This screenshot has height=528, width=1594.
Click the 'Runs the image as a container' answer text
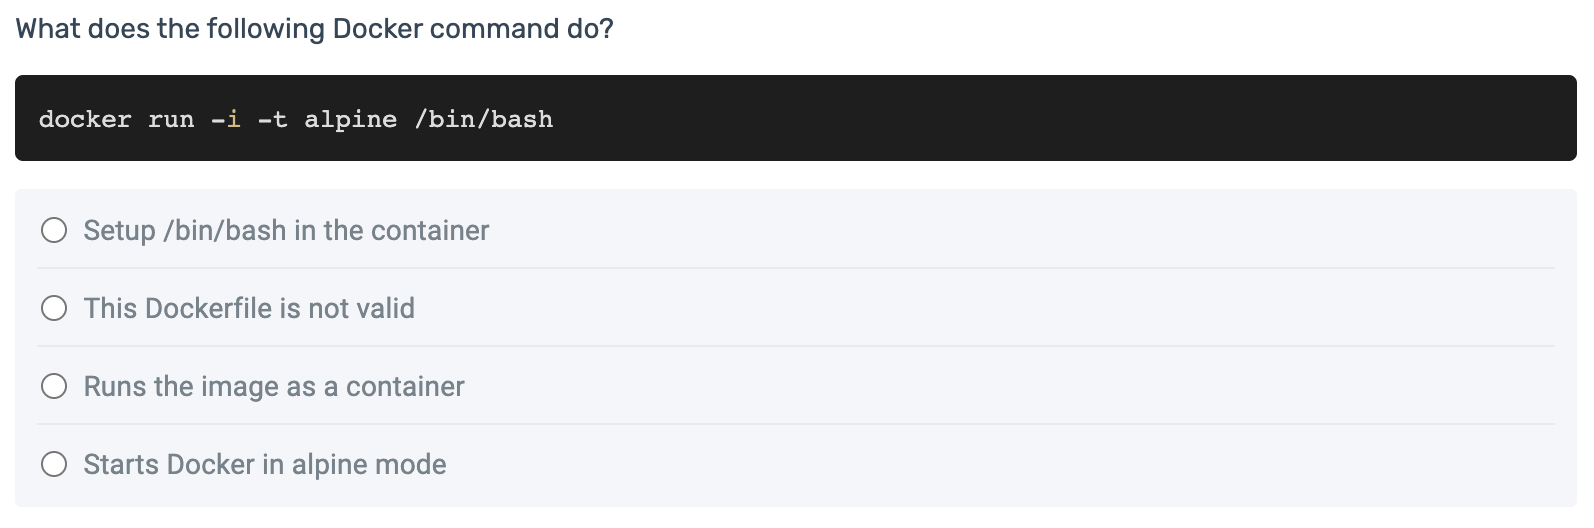point(274,386)
